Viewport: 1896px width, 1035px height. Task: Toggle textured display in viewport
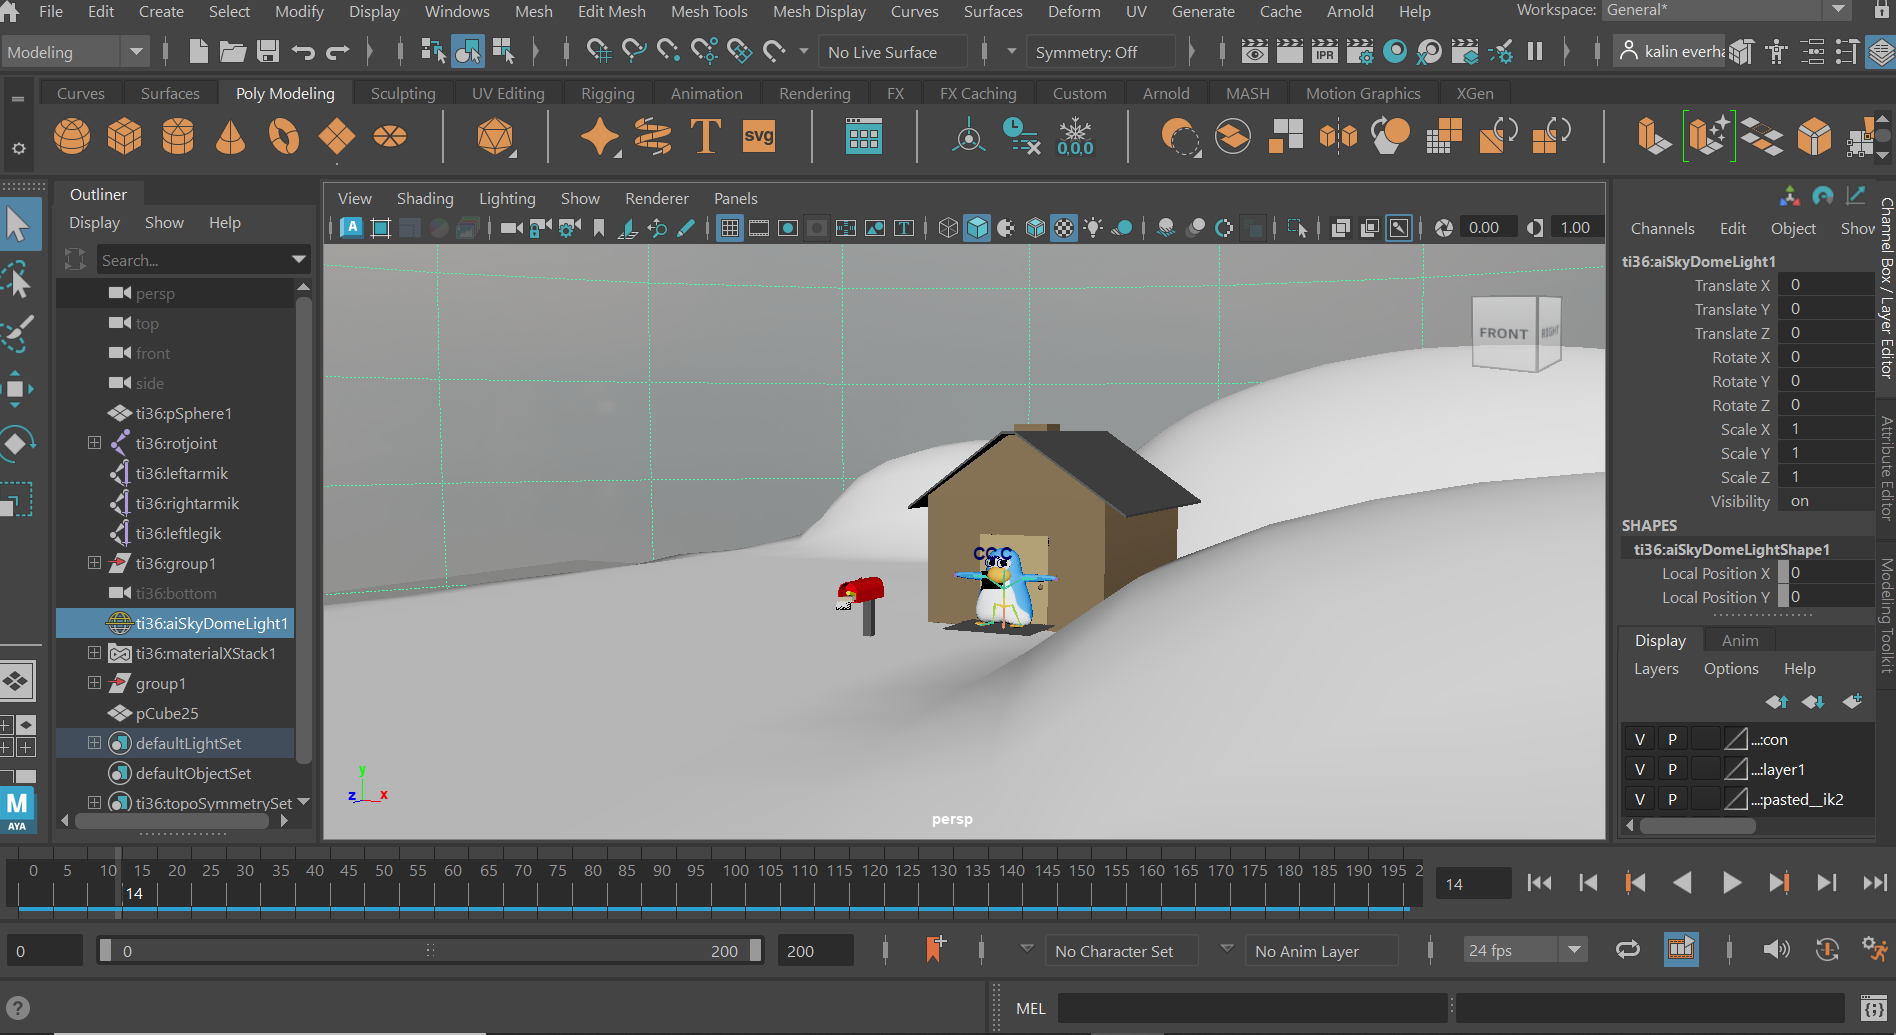(1064, 228)
